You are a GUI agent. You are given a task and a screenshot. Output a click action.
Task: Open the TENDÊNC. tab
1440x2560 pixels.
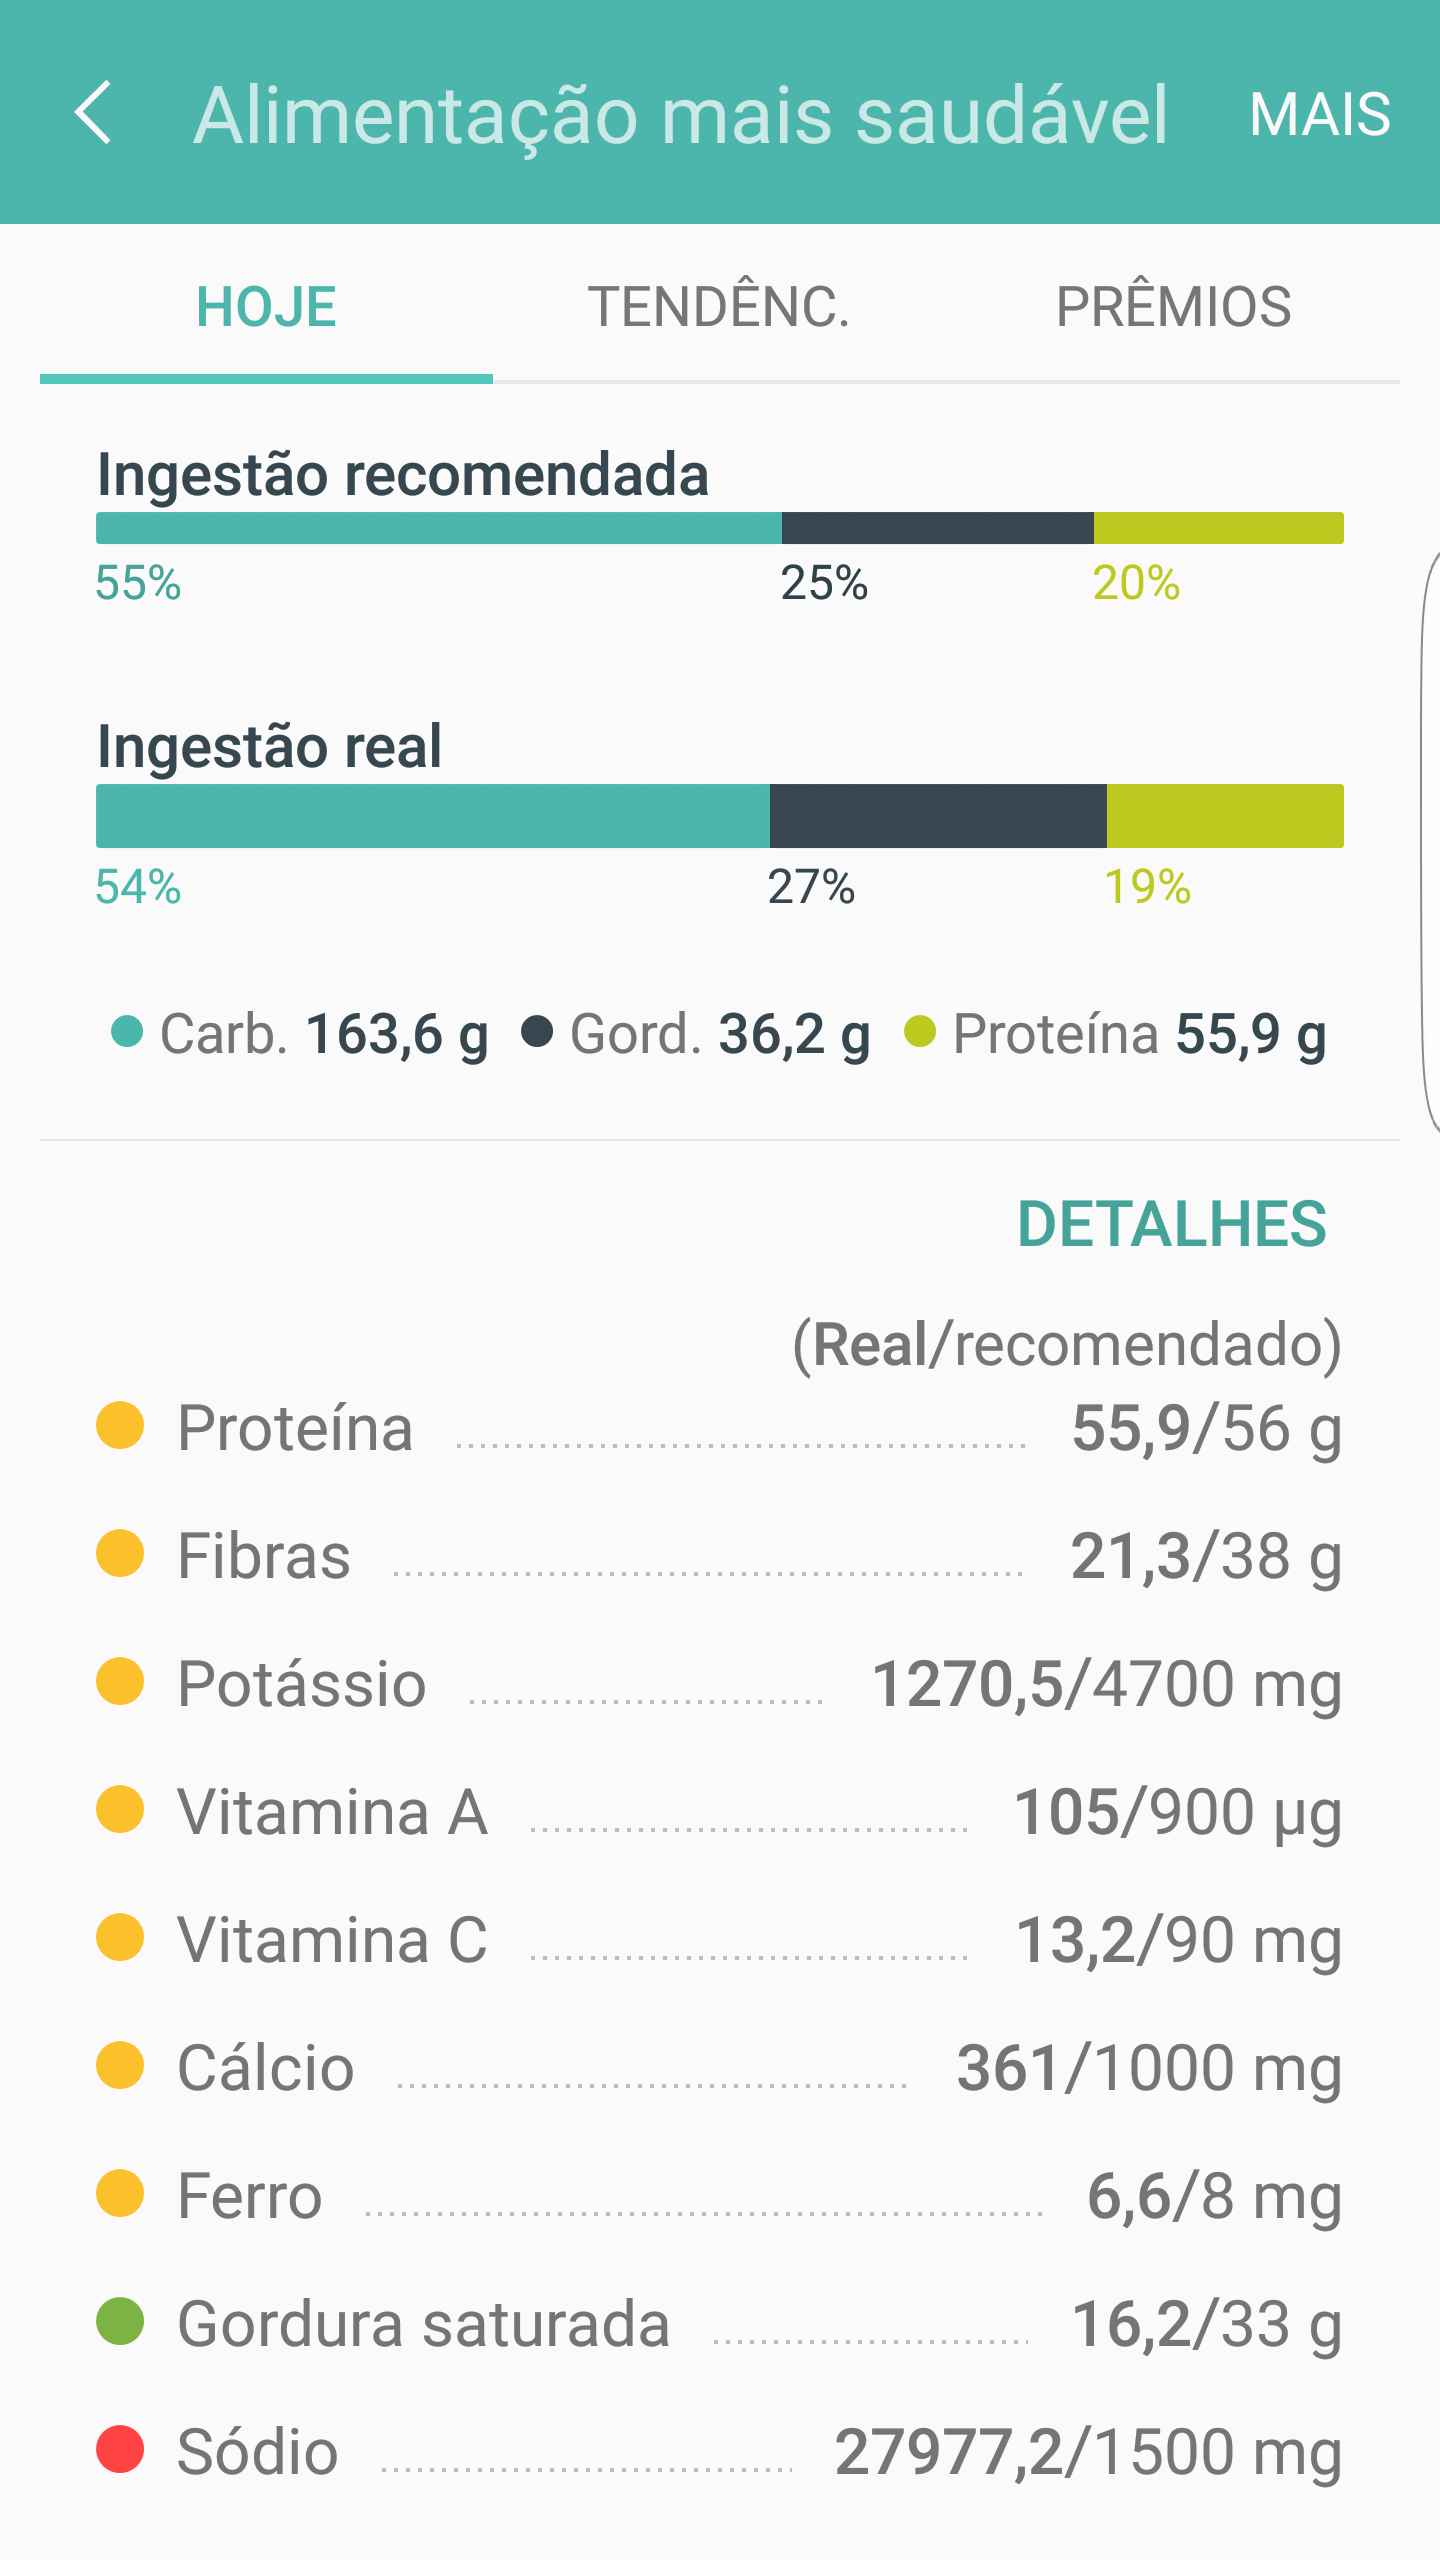click(718, 307)
